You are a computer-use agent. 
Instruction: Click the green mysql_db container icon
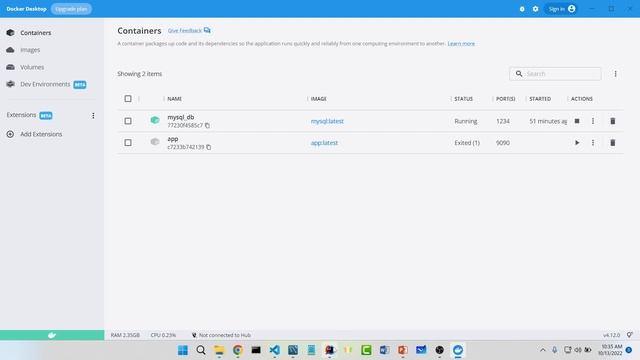pyautogui.click(x=155, y=120)
